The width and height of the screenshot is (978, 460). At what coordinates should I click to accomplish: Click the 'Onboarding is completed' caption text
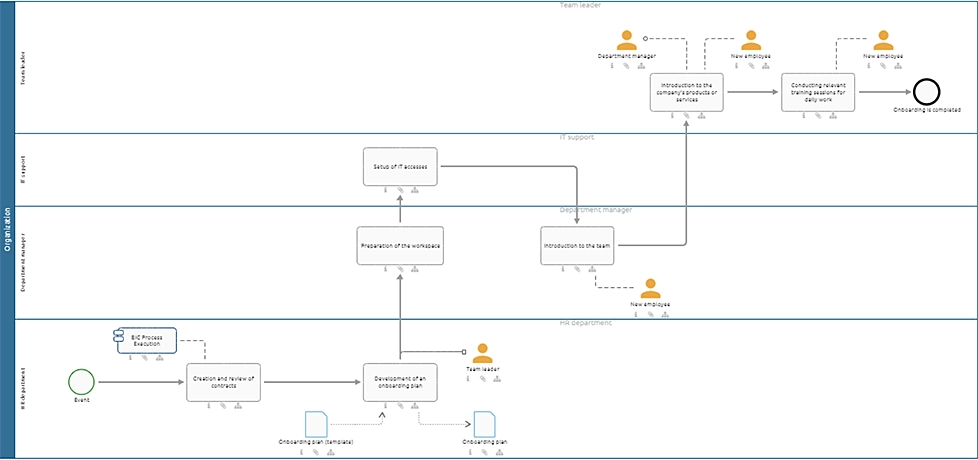[x=926, y=110]
